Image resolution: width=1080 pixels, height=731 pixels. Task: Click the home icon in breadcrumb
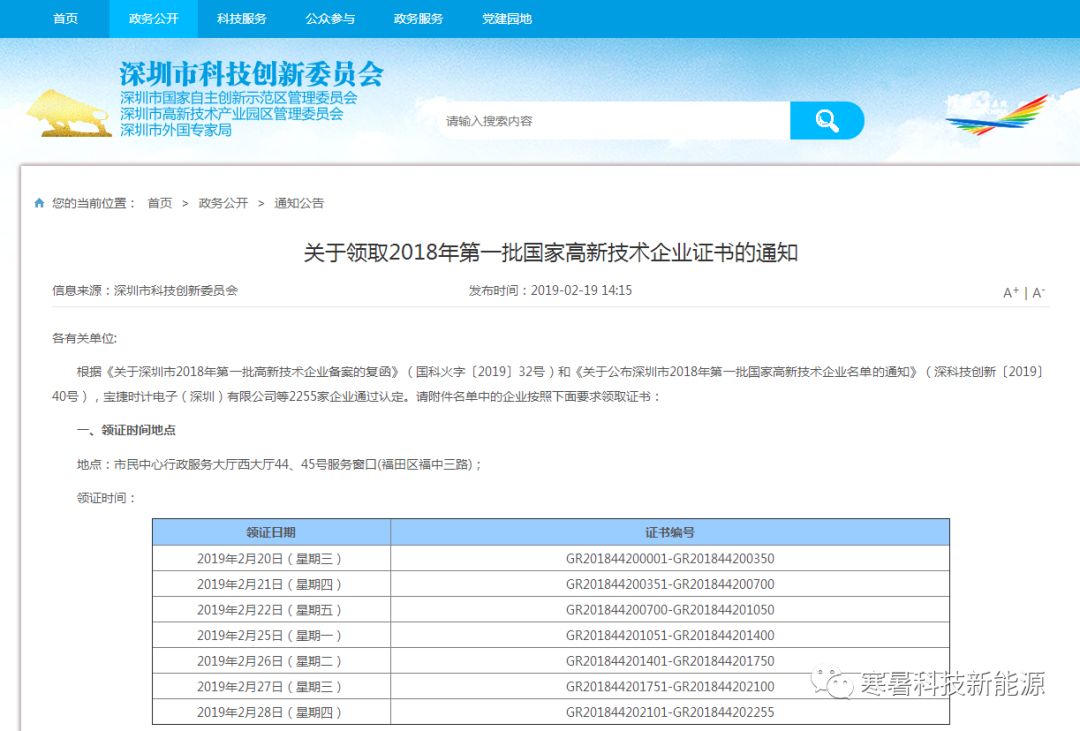coord(39,203)
